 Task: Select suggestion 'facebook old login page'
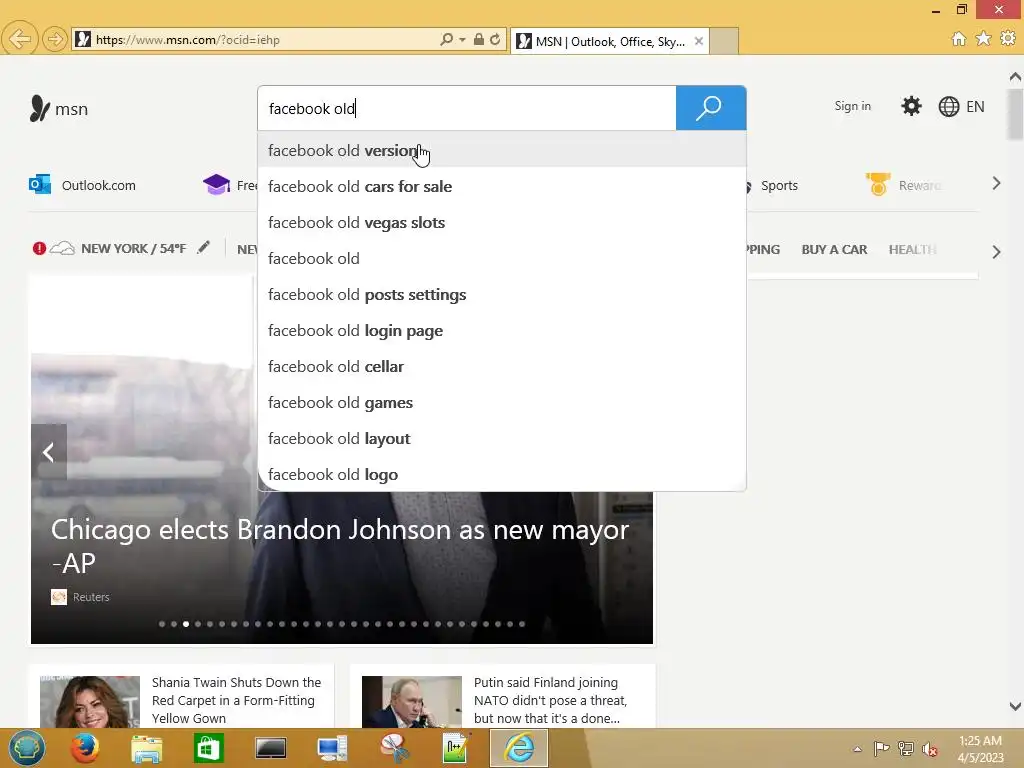tap(502, 330)
